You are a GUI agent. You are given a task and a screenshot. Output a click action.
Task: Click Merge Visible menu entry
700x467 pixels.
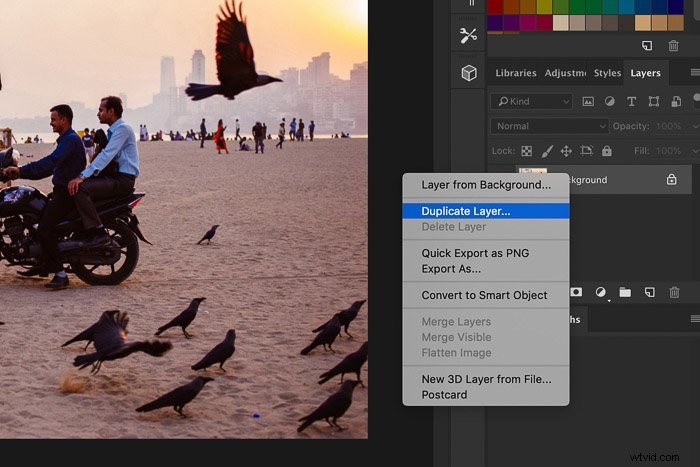click(x=486, y=337)
